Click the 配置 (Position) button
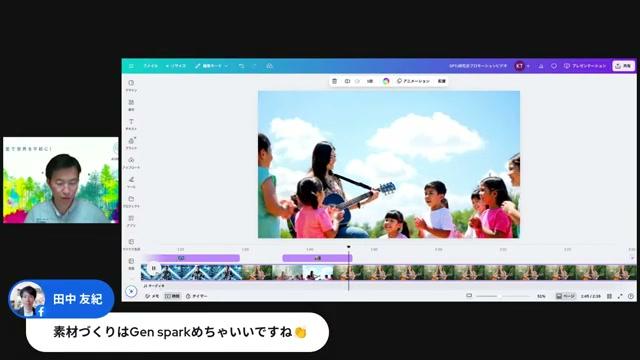 click(442, 81)
